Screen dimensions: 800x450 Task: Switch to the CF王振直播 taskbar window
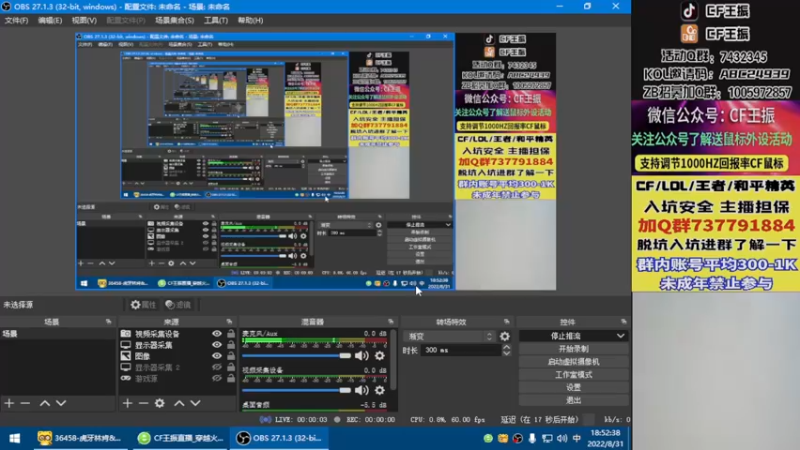(x=181, y=438)
